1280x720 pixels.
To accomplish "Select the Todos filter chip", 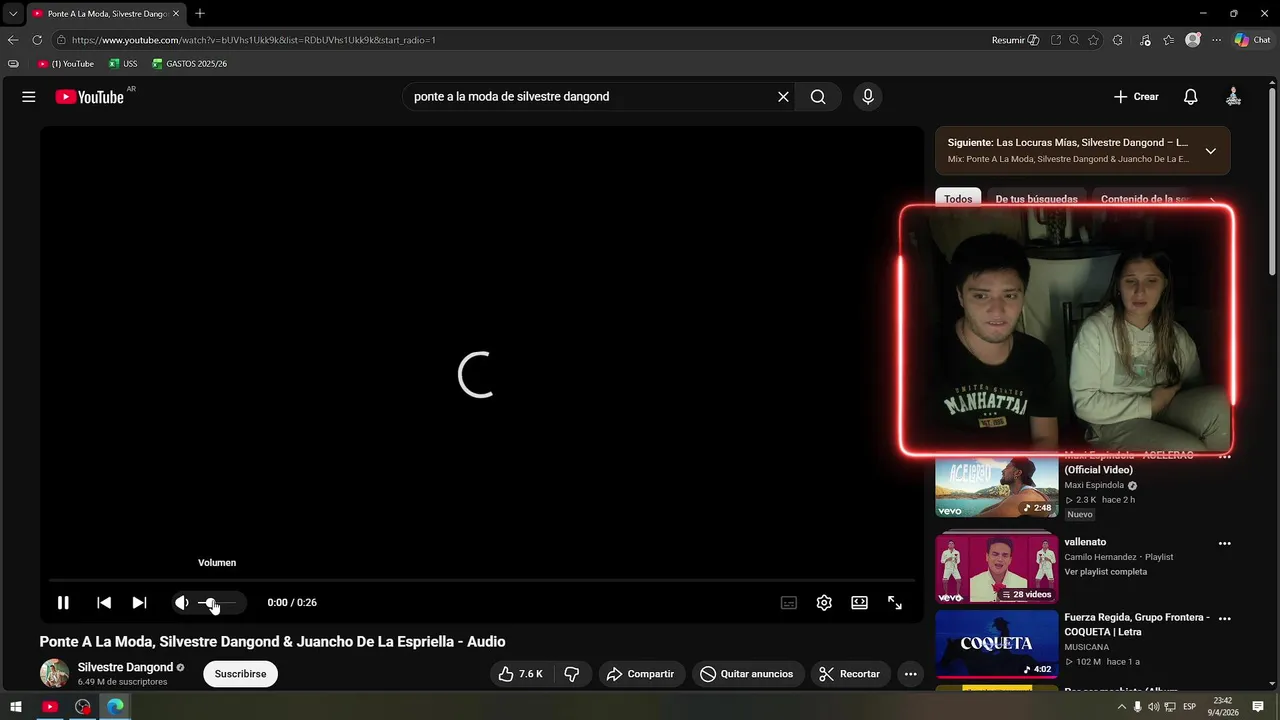I will point(958,198).
